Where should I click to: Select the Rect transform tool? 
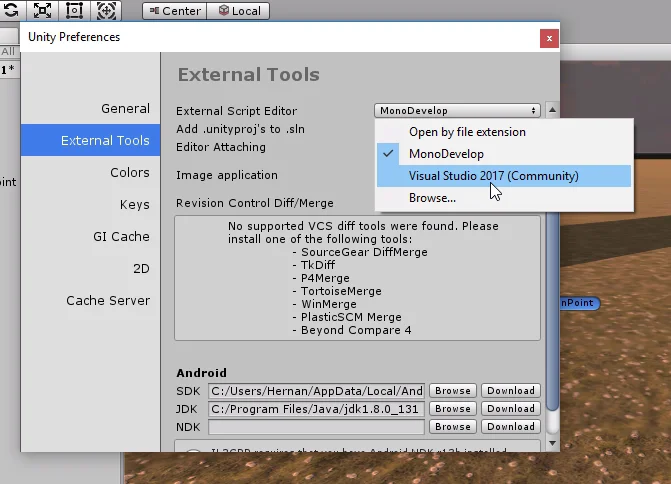pos(74,10)
